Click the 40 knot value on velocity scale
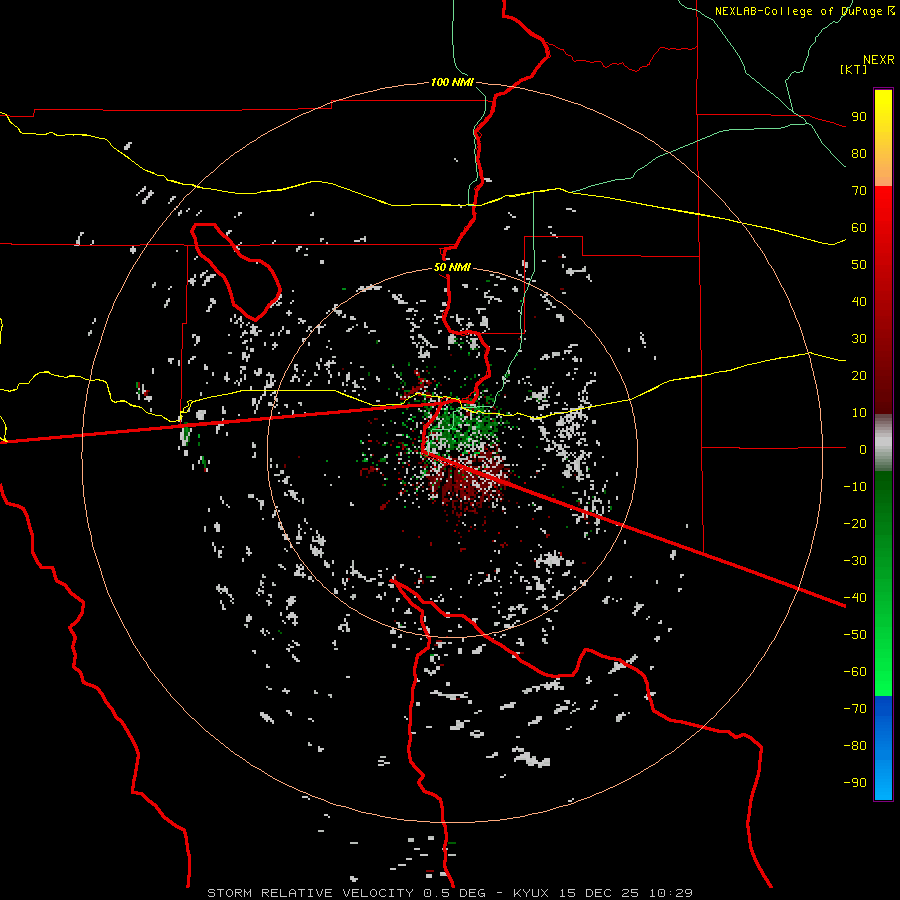This screenshot has width=900, height=900. point(859,301)
